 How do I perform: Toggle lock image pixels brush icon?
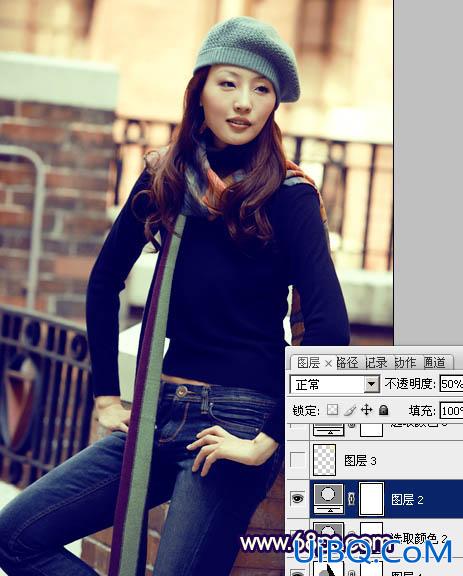[x=349, y=410]
